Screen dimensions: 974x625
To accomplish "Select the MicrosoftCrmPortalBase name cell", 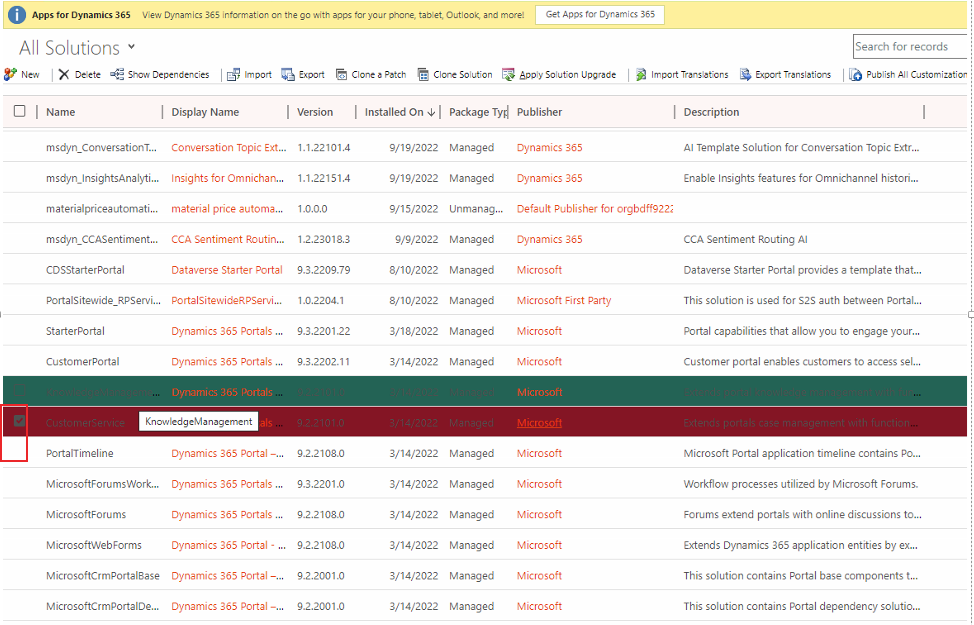I will (102, 575).
